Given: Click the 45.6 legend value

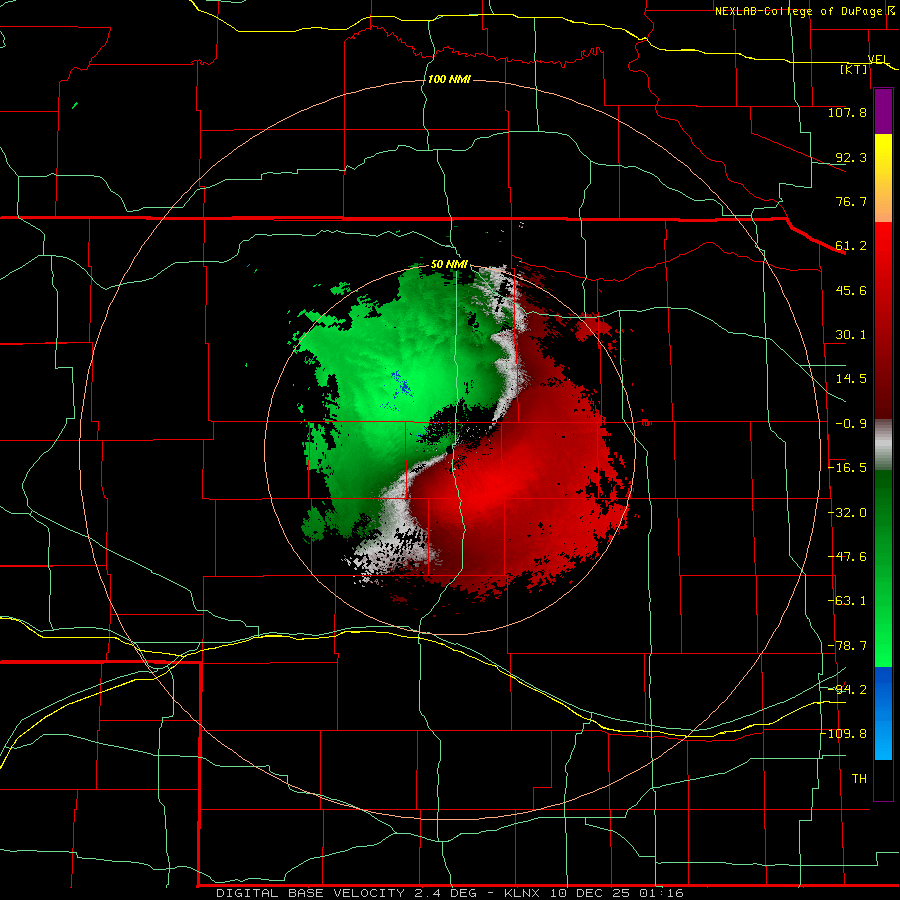Looking at the screenshot, I should coord(851,290).
